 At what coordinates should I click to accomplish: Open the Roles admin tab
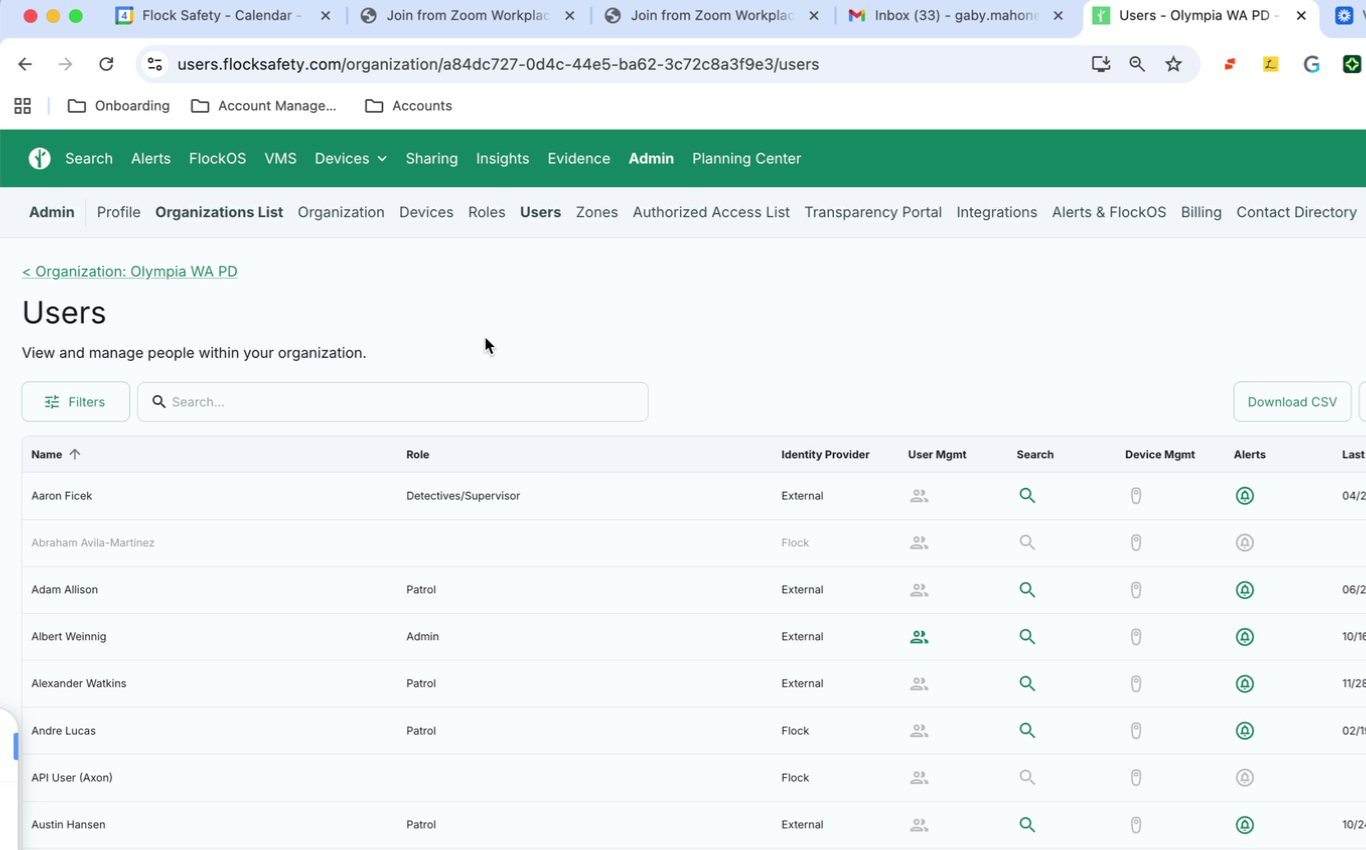(486, 212)
